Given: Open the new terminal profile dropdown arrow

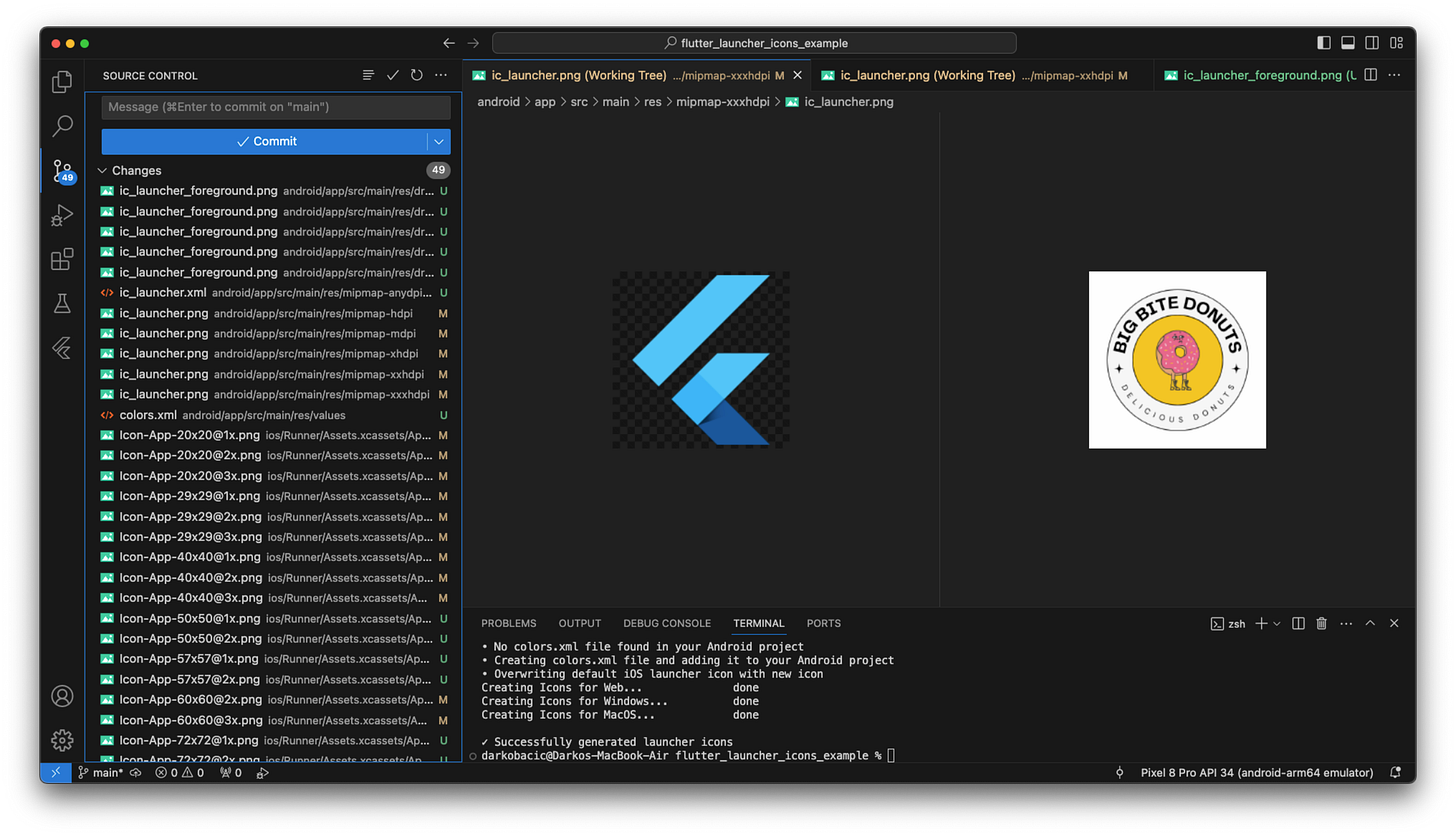Looking at the screenshot, I should click(x=1277, y=623).
